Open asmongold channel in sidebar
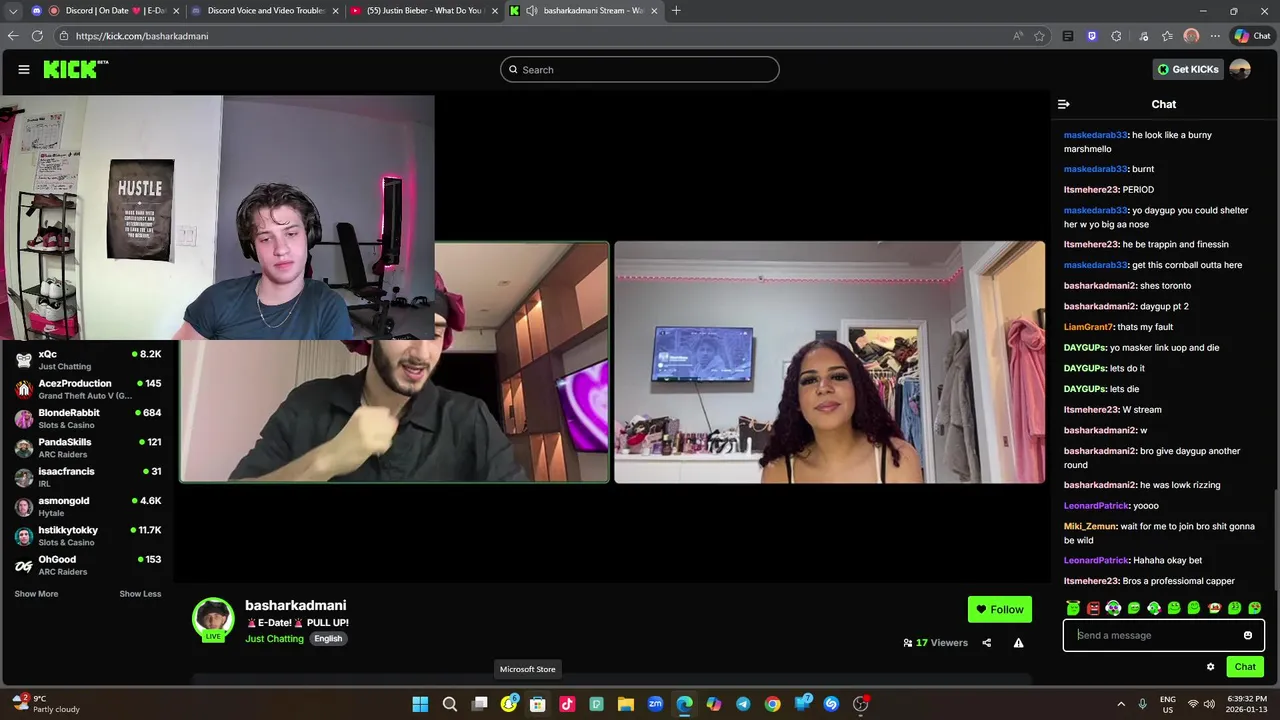1280x720 pixels. (x=88, y=506)
